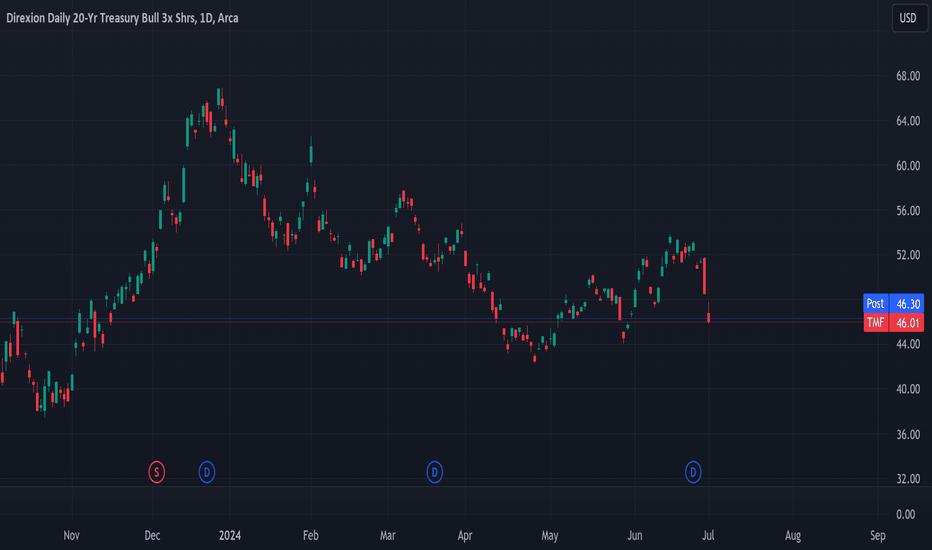Image resolution: width=932 pixels, height=550 pixels.
Task: Click the Dec time axis label
Action: coord(152,535)
